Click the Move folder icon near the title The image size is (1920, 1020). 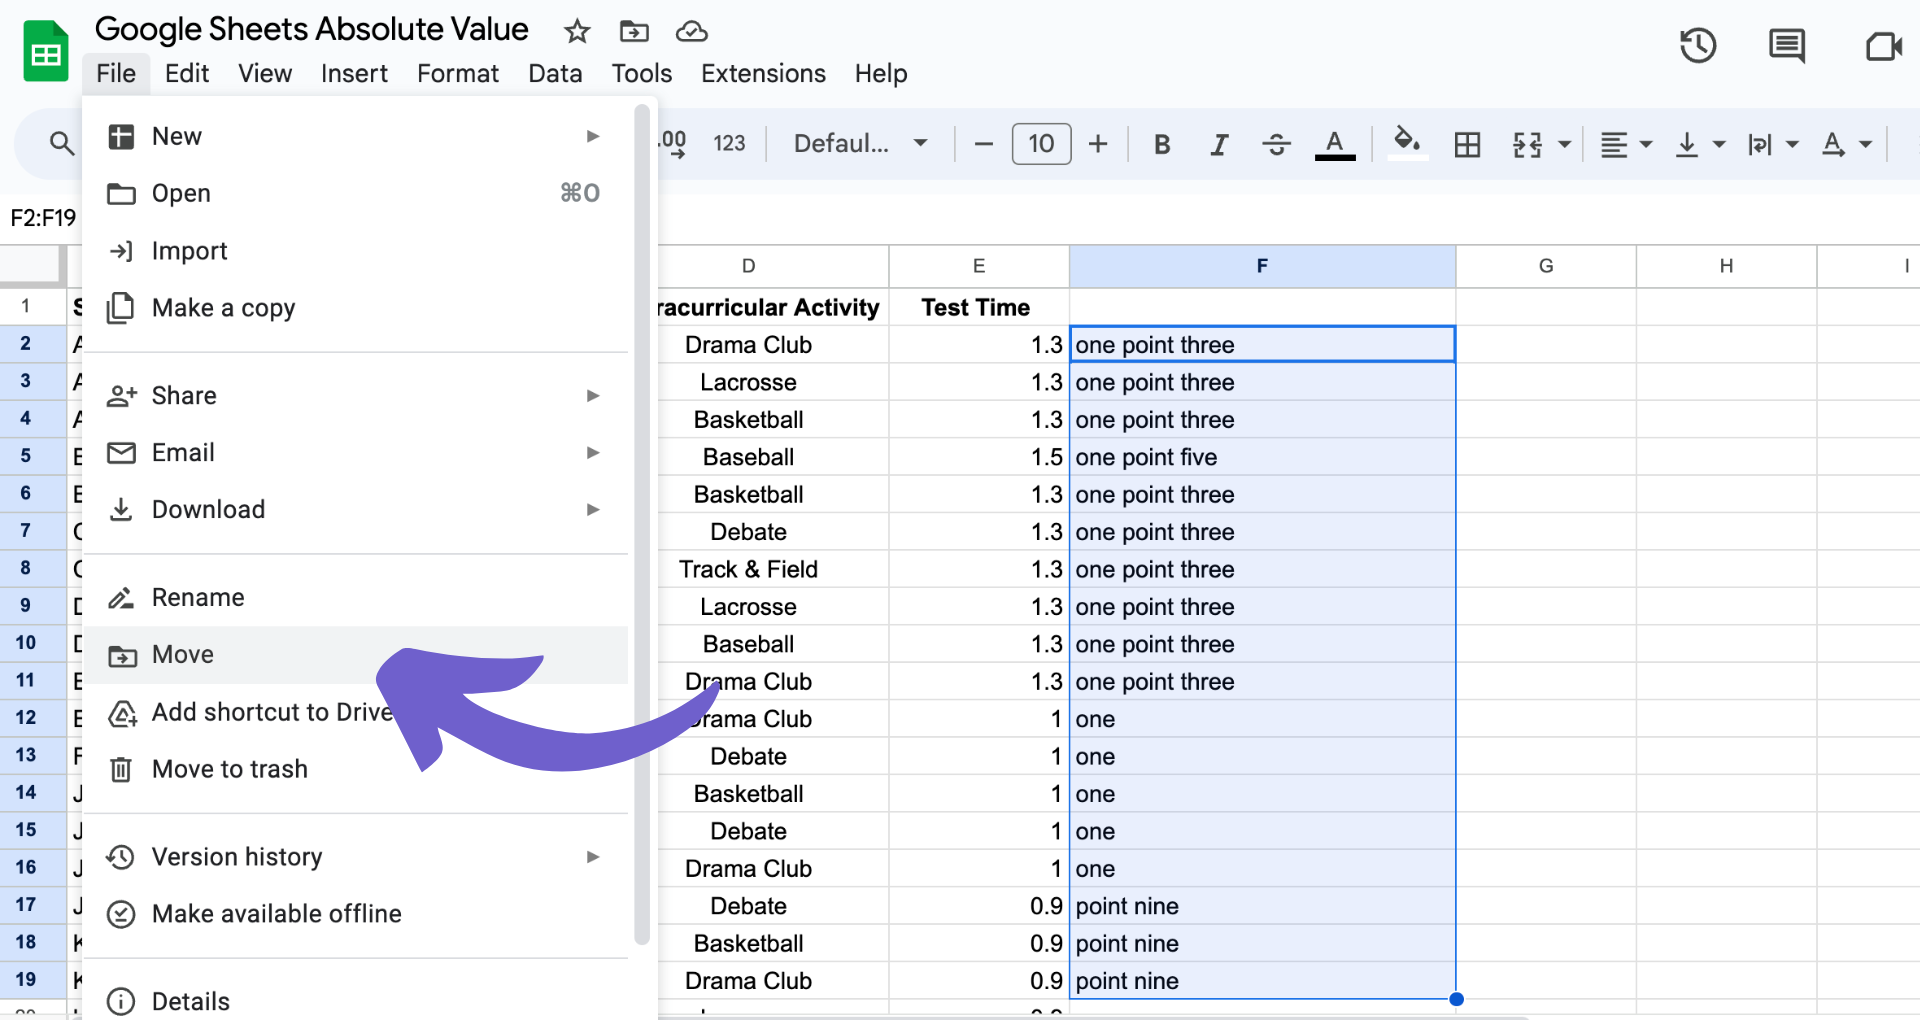pos(634,31)
